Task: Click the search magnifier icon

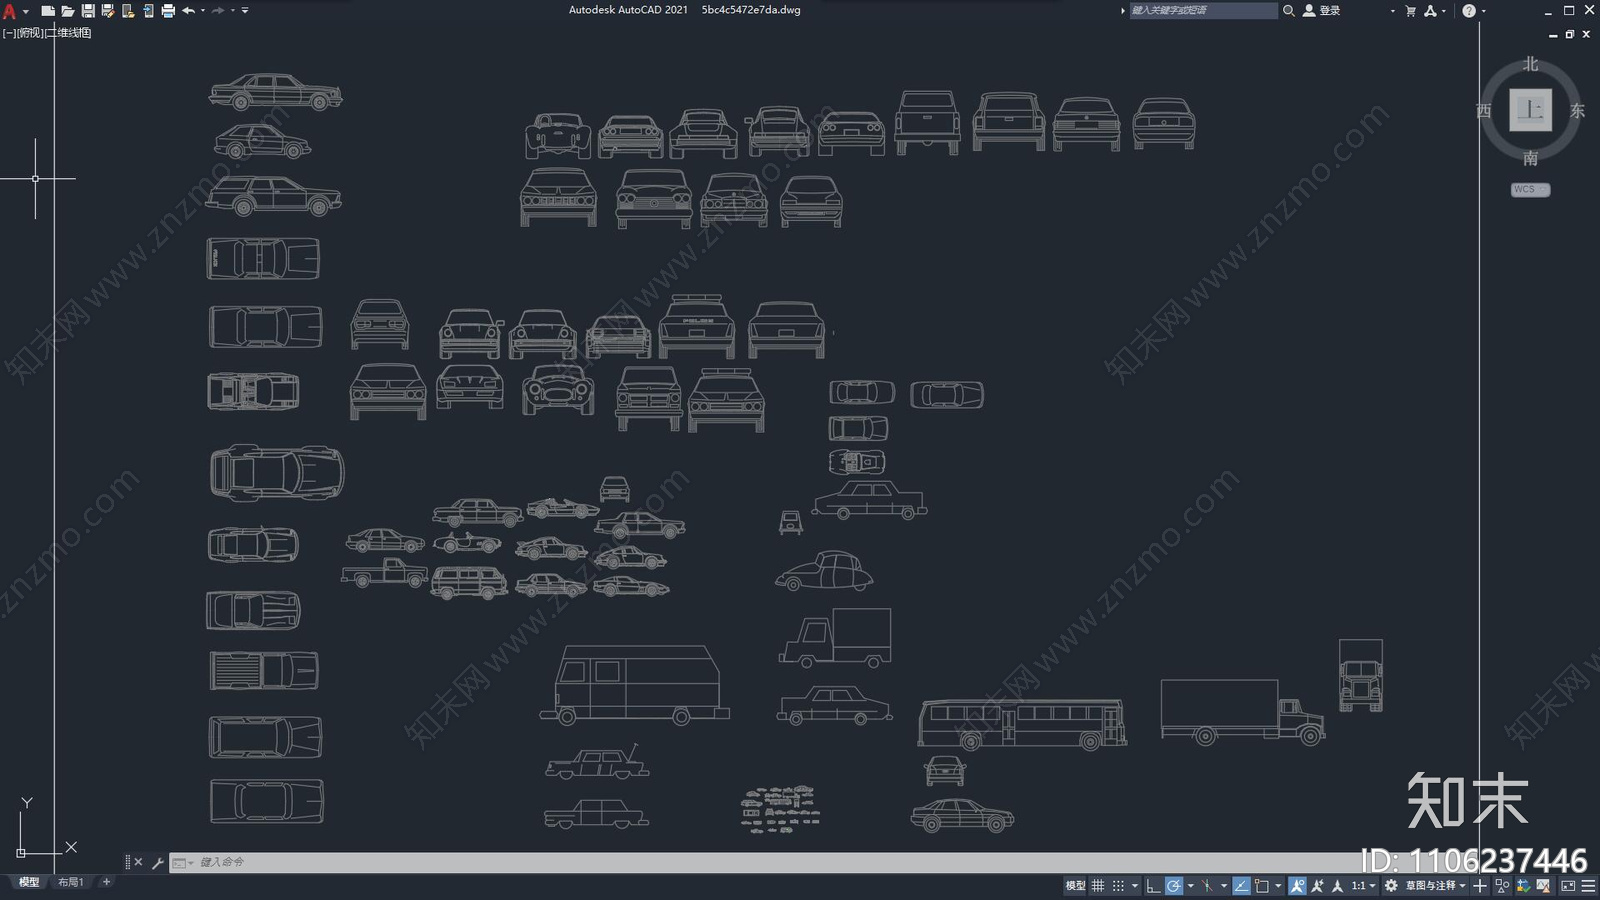Action: pos(1289,10)
